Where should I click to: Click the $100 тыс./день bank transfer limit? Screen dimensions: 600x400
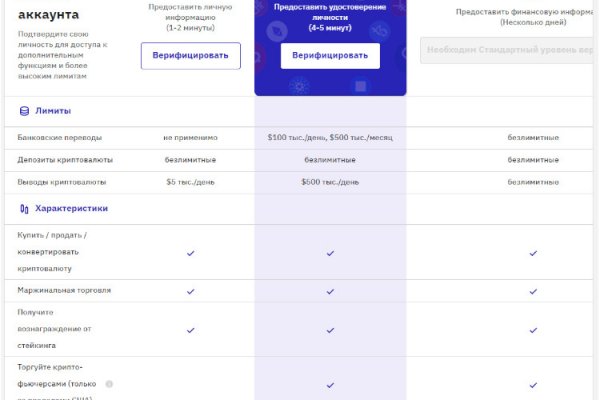330,137
